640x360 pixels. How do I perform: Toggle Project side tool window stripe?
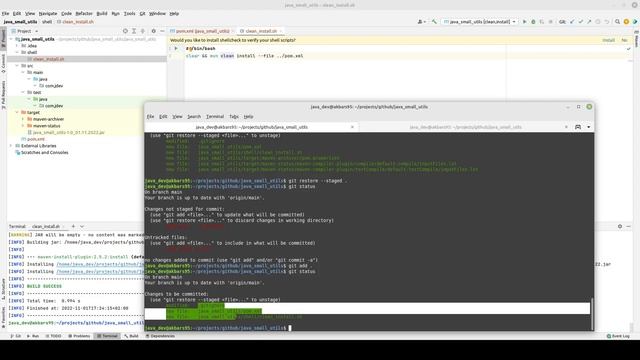[3, 39]
